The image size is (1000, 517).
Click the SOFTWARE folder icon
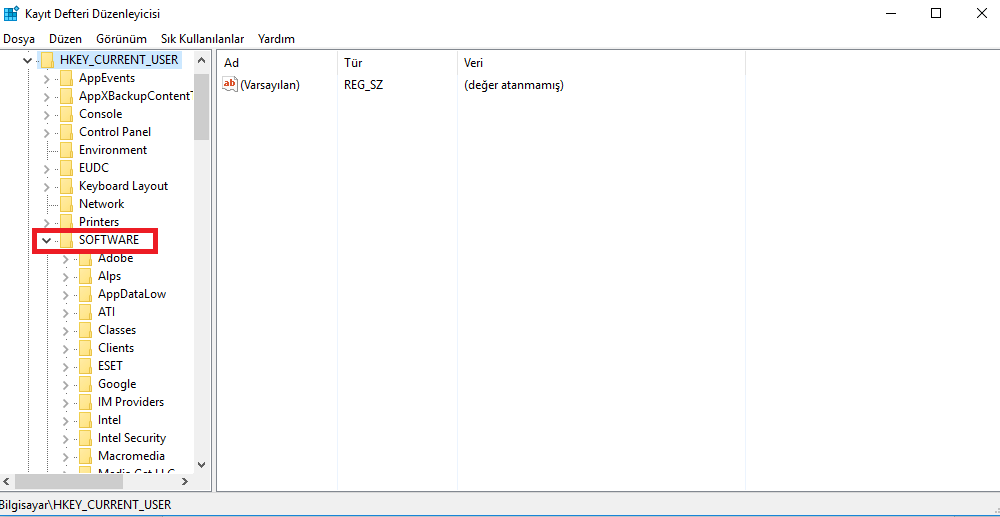[x=66, y=240]
